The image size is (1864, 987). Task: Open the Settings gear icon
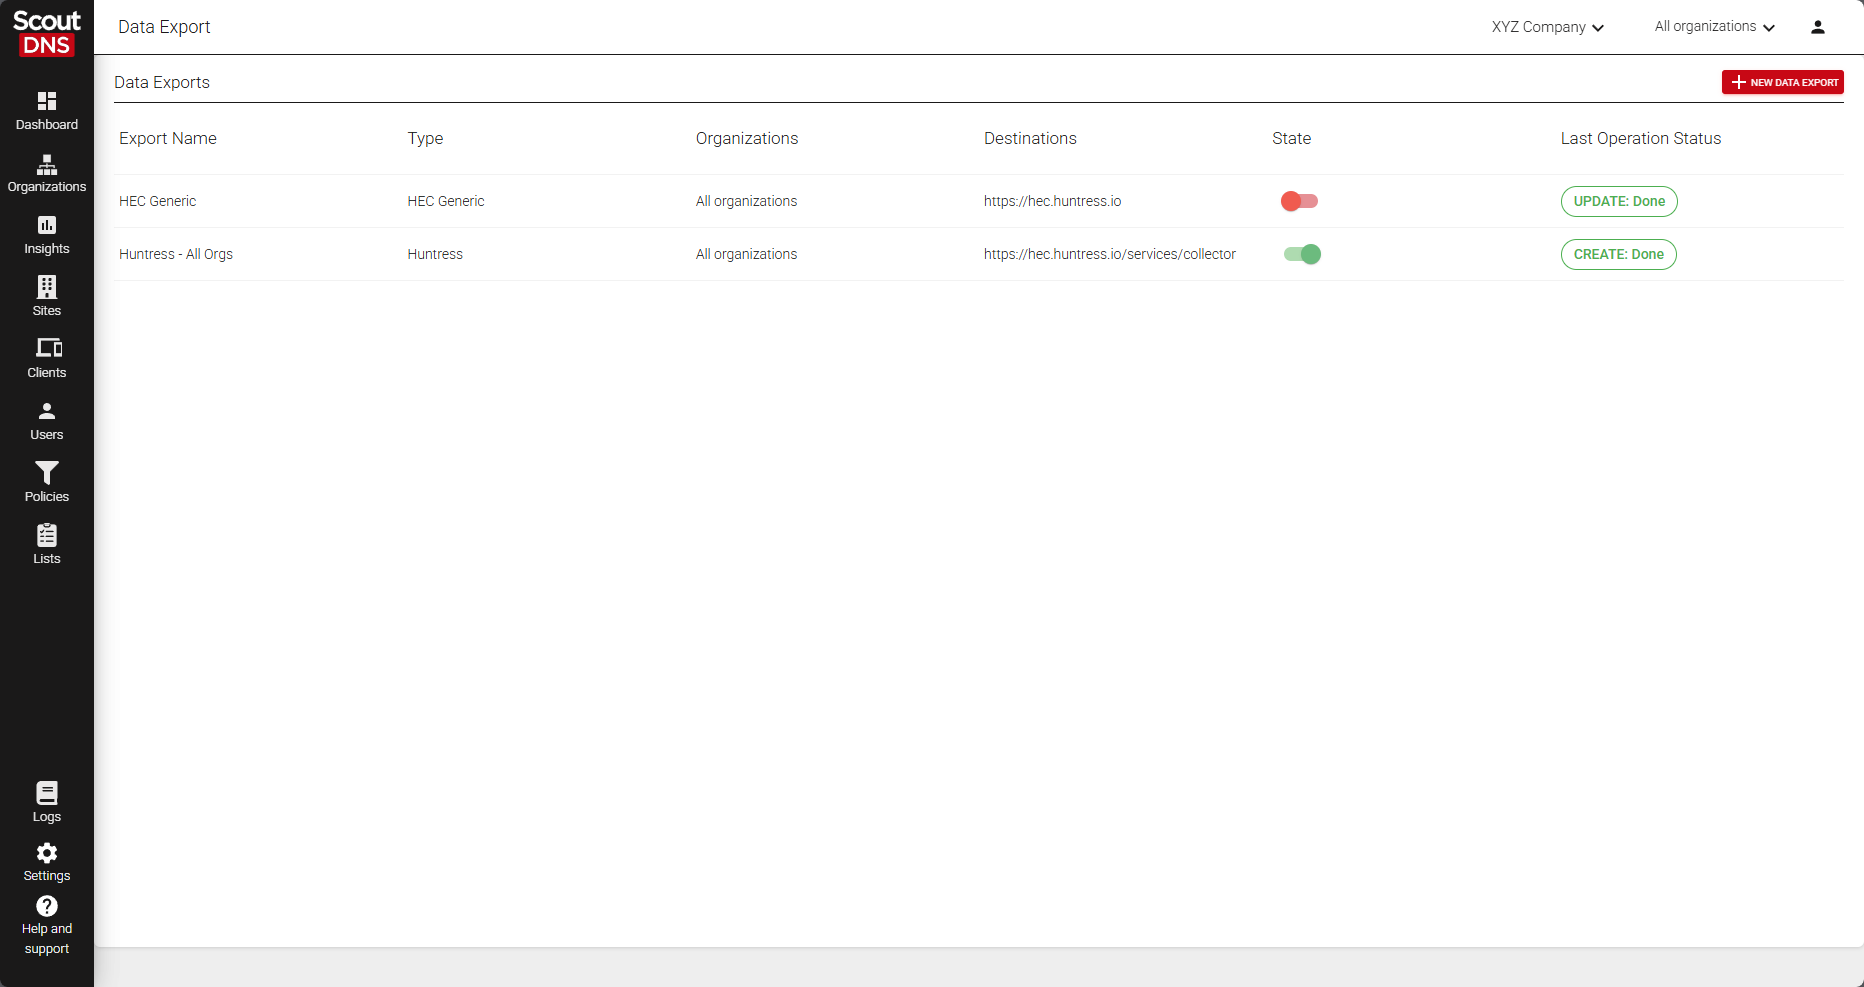click(47, 854)
